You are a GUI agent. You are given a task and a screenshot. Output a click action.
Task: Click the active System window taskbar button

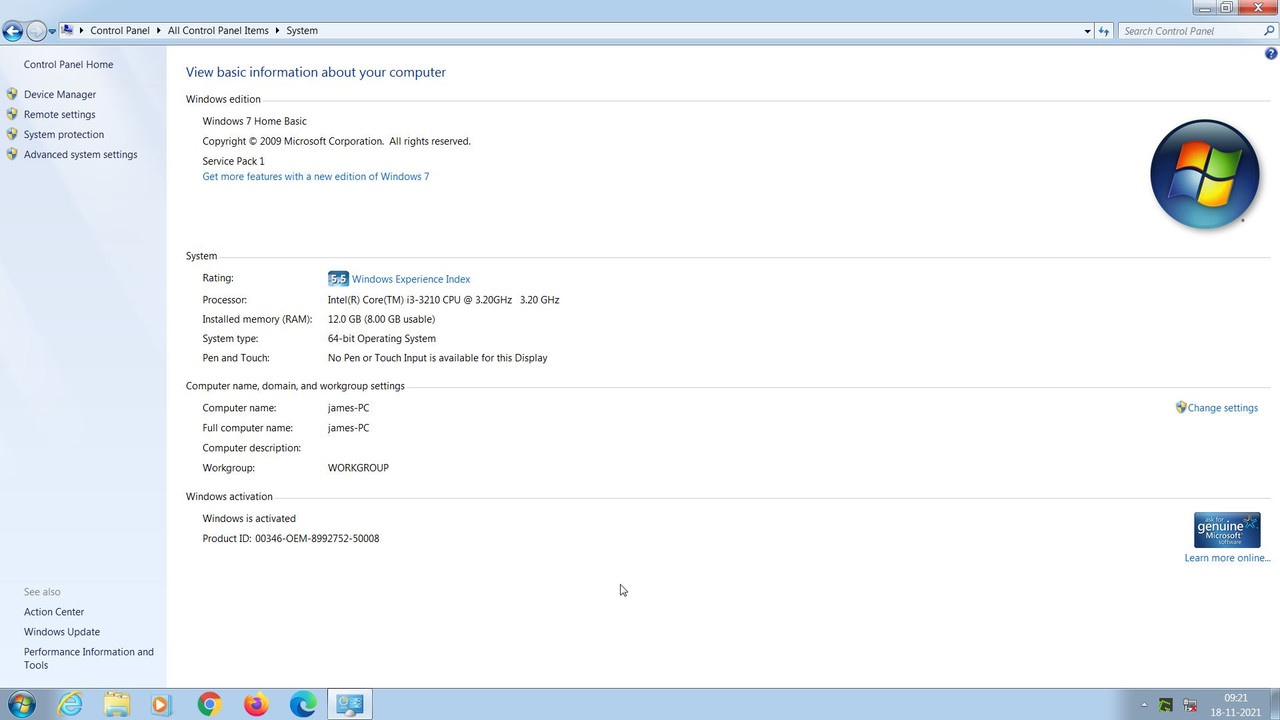[350, 704]
